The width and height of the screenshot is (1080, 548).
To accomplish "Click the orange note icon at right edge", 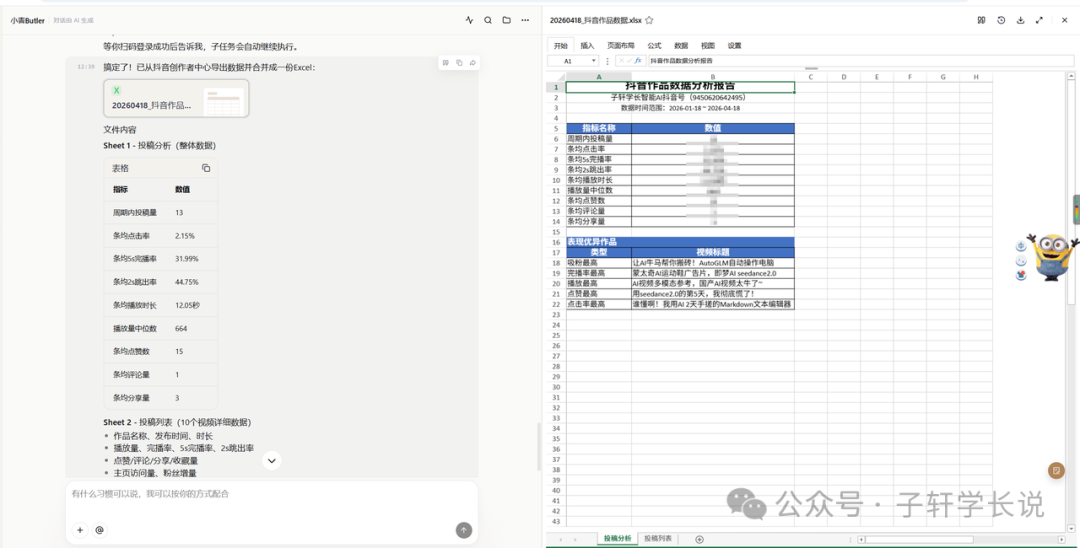I will pos(1055,471).
